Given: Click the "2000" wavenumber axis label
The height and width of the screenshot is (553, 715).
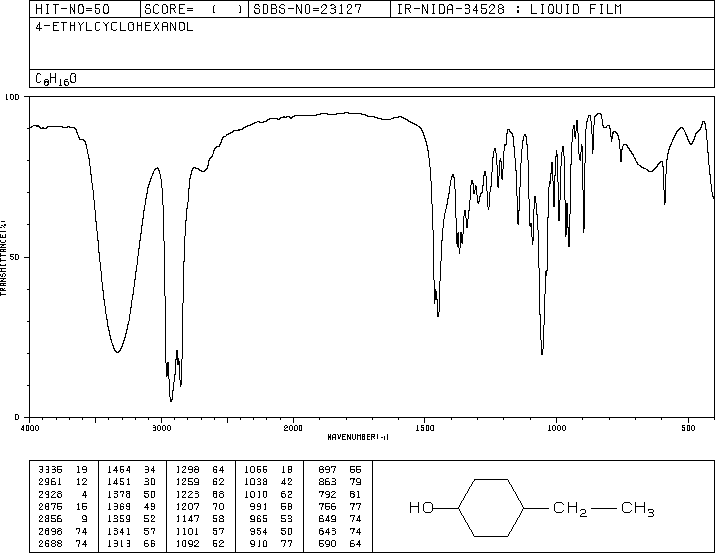Looking at the screenshot, I should click(293, 428).
